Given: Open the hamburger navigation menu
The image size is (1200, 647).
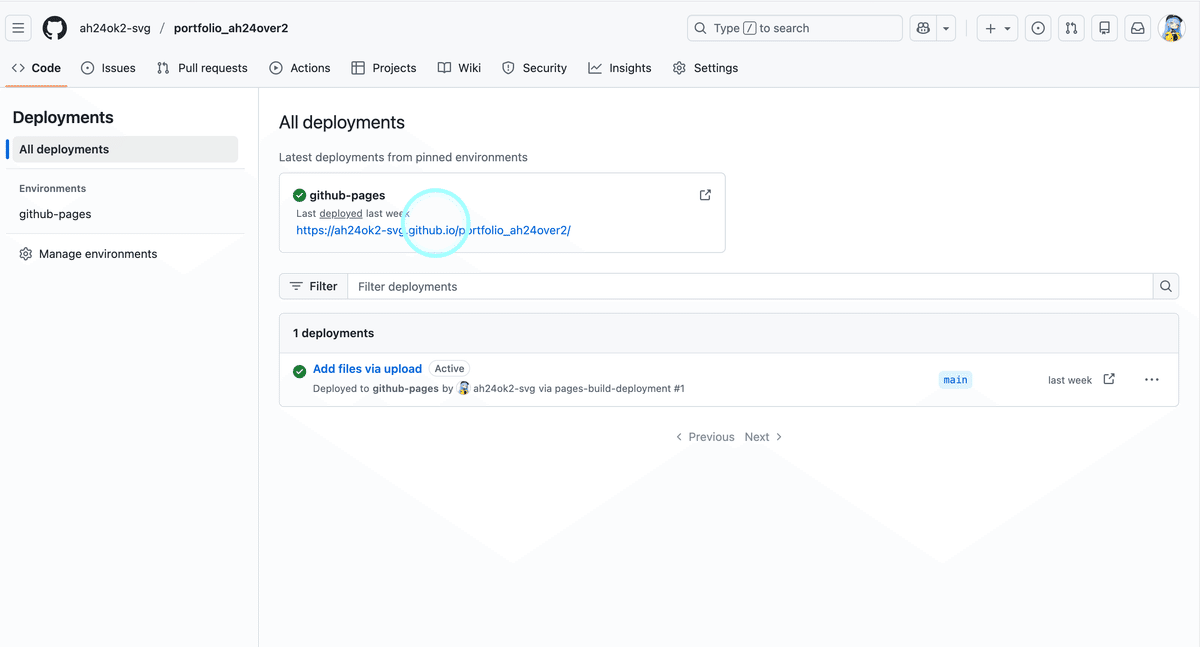Looking at the screenshot, I should pyautogui.click(x=18, y=28).
